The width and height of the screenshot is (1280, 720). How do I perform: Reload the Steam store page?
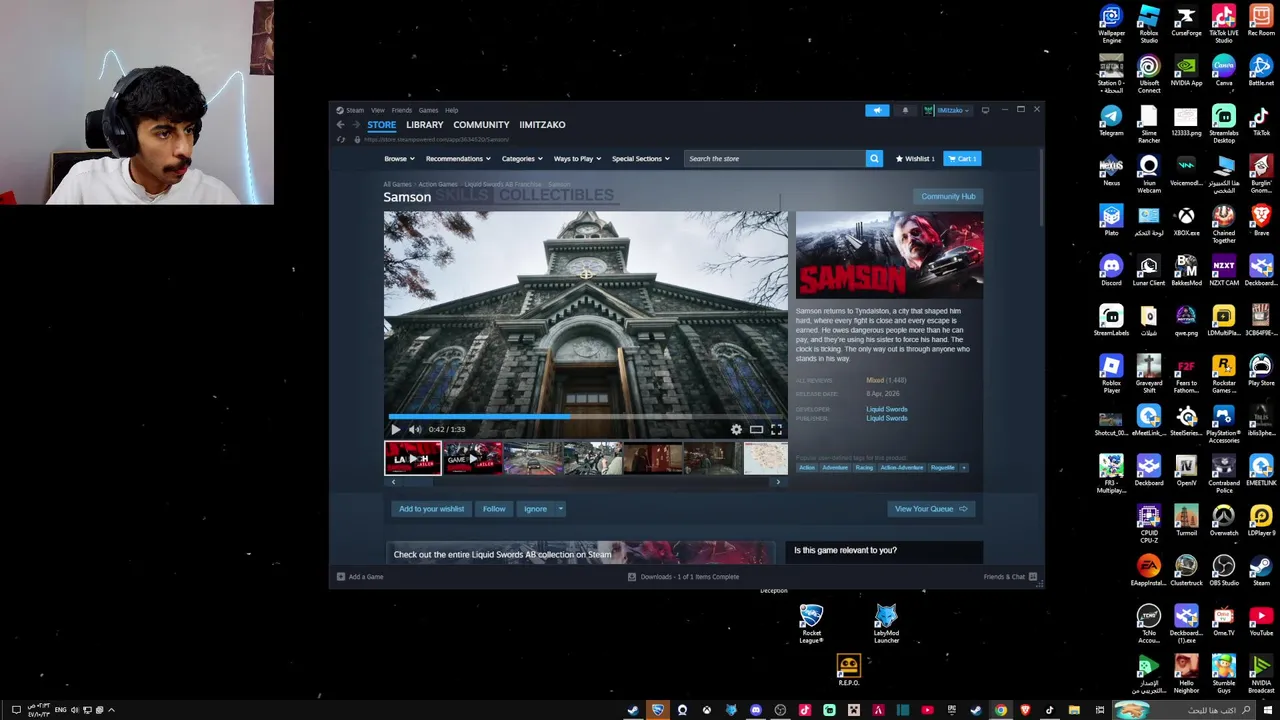[341, 139]
